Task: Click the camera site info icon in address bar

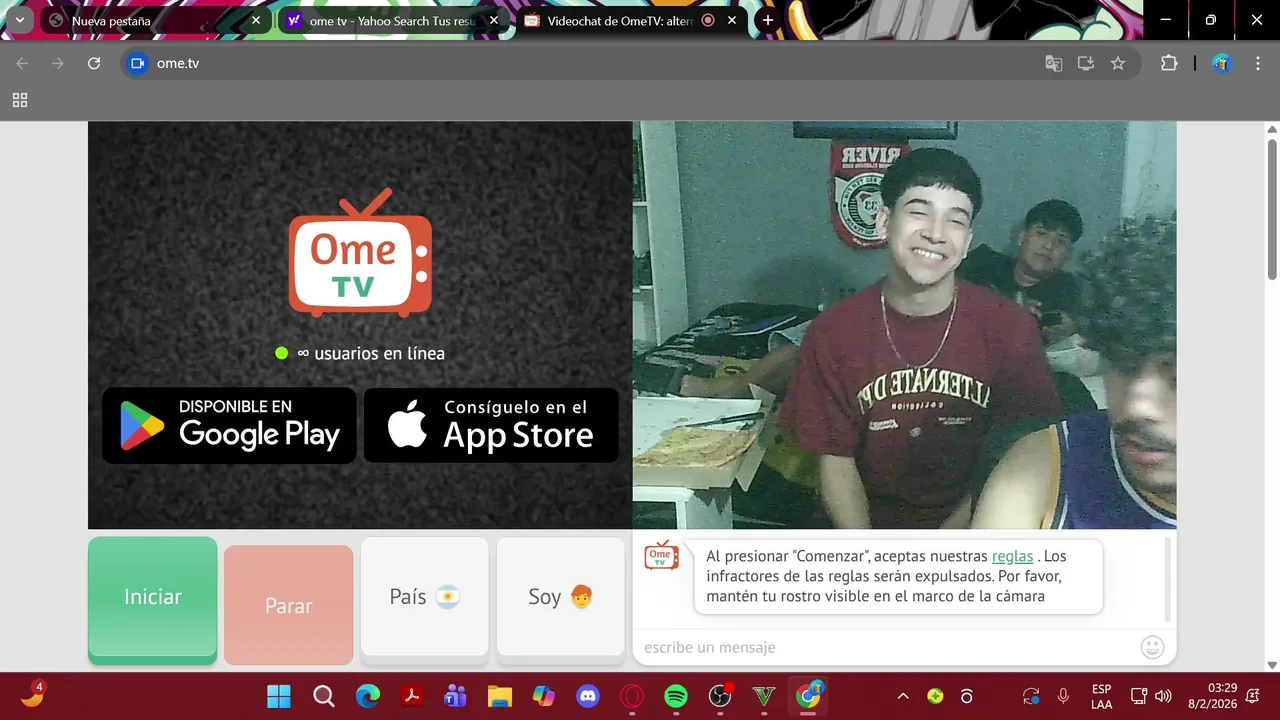Action: pyautogui.click(x=138, y=63)
